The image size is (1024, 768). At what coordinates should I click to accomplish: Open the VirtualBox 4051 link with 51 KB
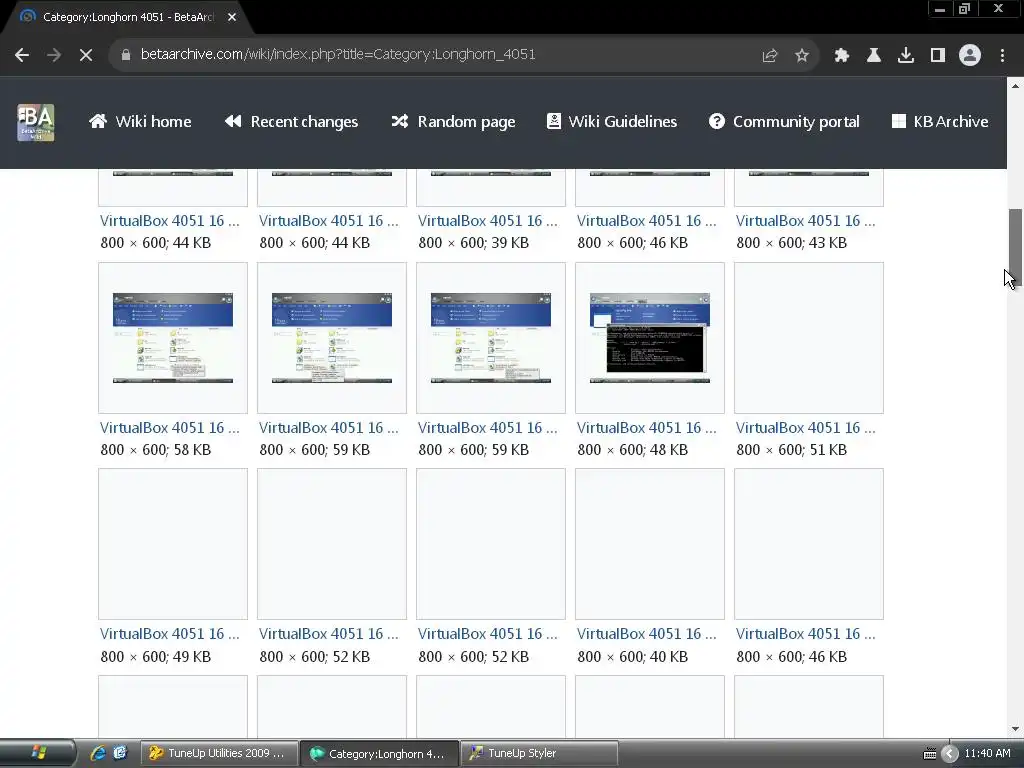click(805, 428)
